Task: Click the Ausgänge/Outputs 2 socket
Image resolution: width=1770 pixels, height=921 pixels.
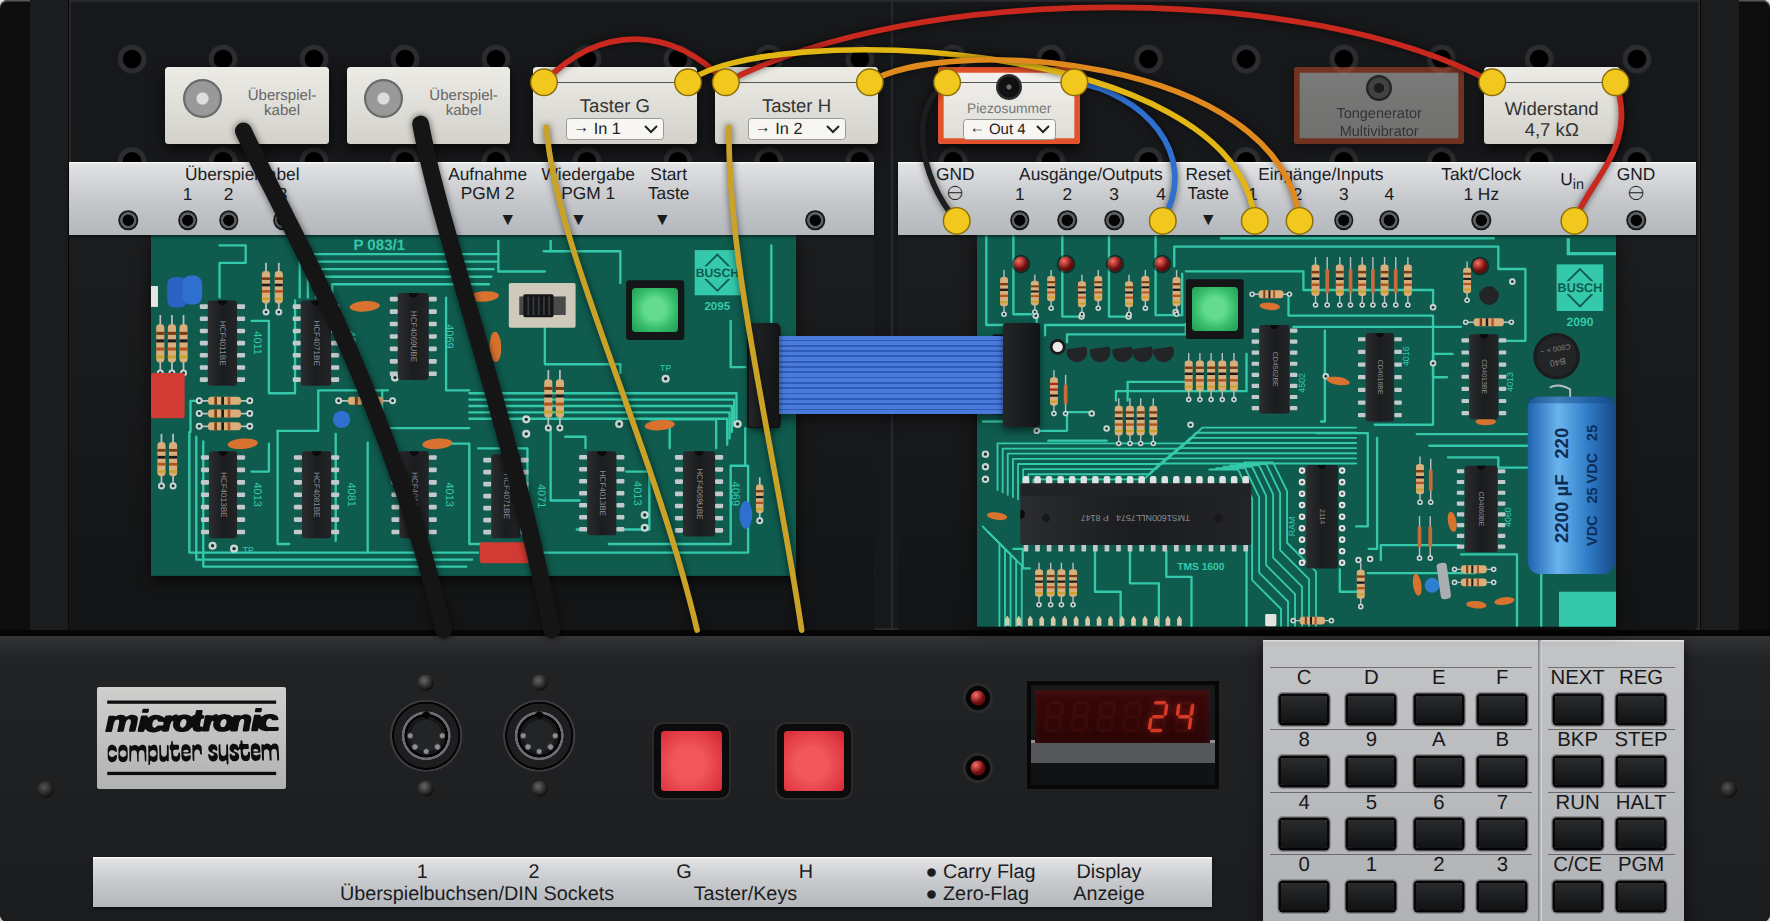Action: [x=1067, y=220]
